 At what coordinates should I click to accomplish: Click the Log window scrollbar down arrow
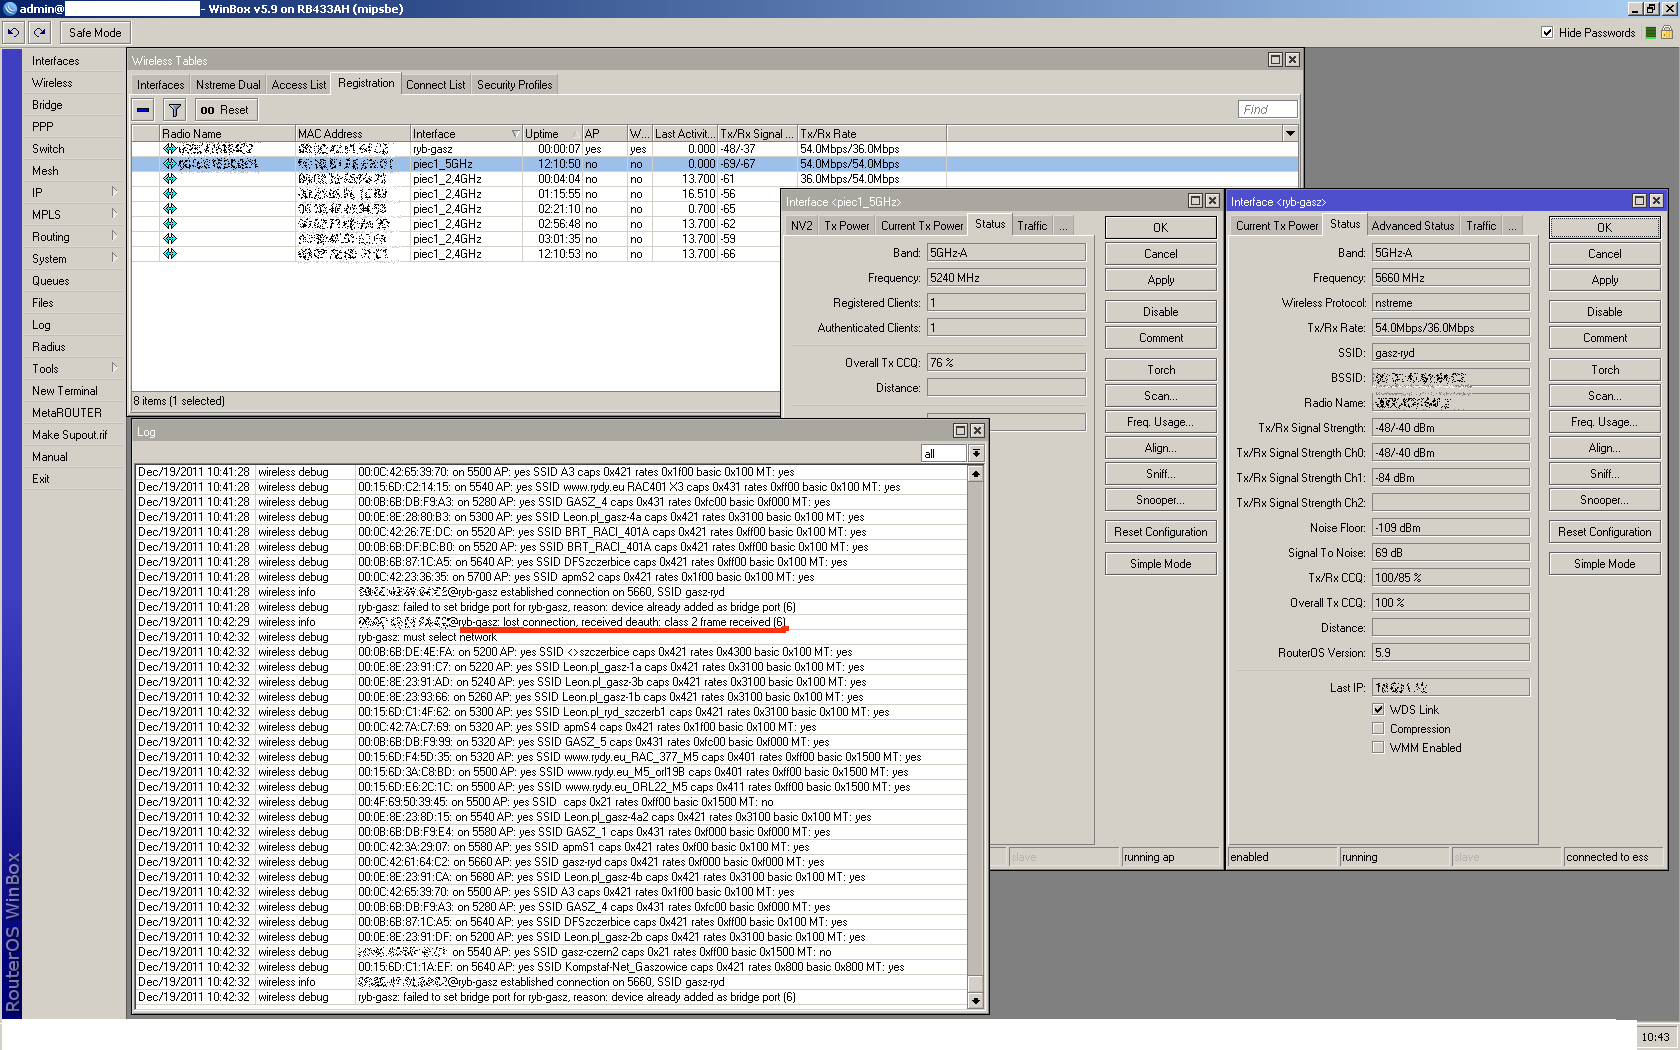click(975, 1000)
